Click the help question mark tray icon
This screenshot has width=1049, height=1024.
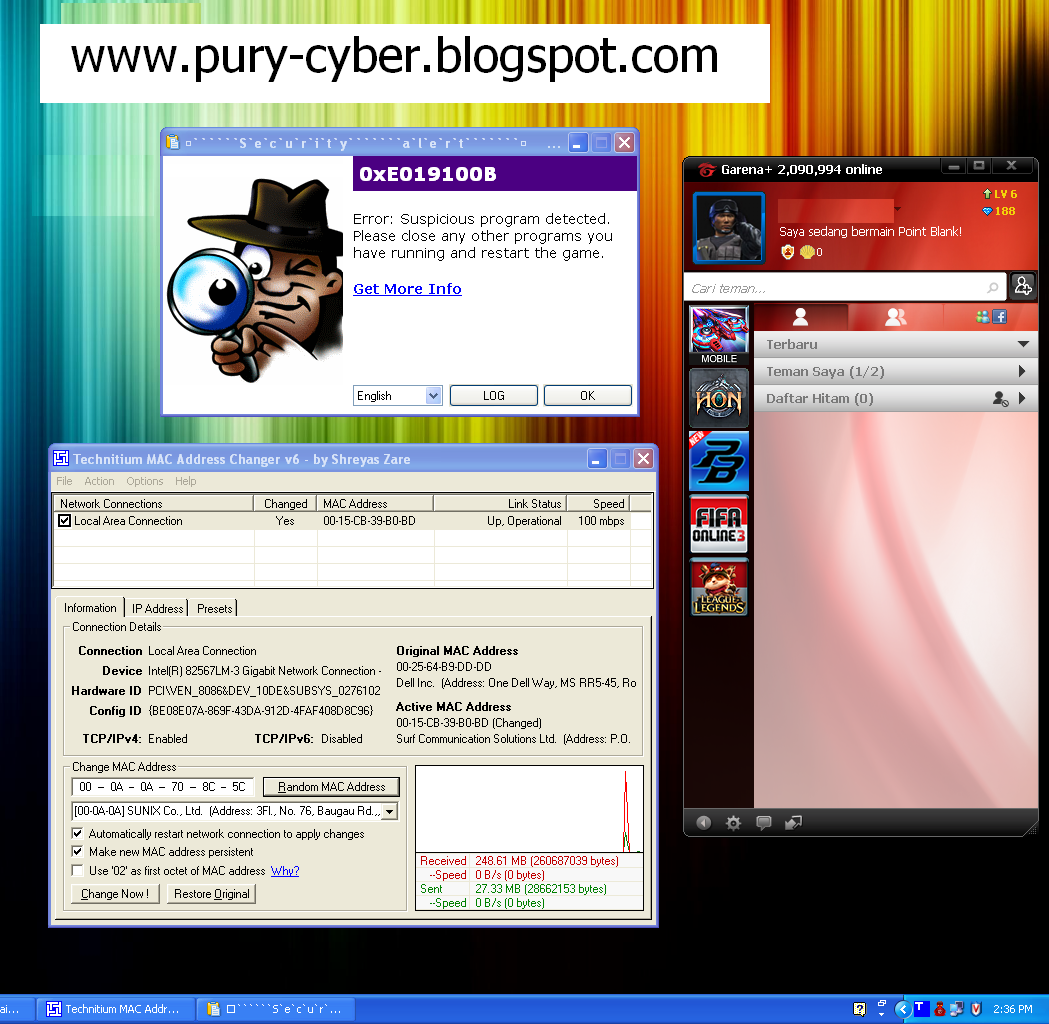[860, 1009]
